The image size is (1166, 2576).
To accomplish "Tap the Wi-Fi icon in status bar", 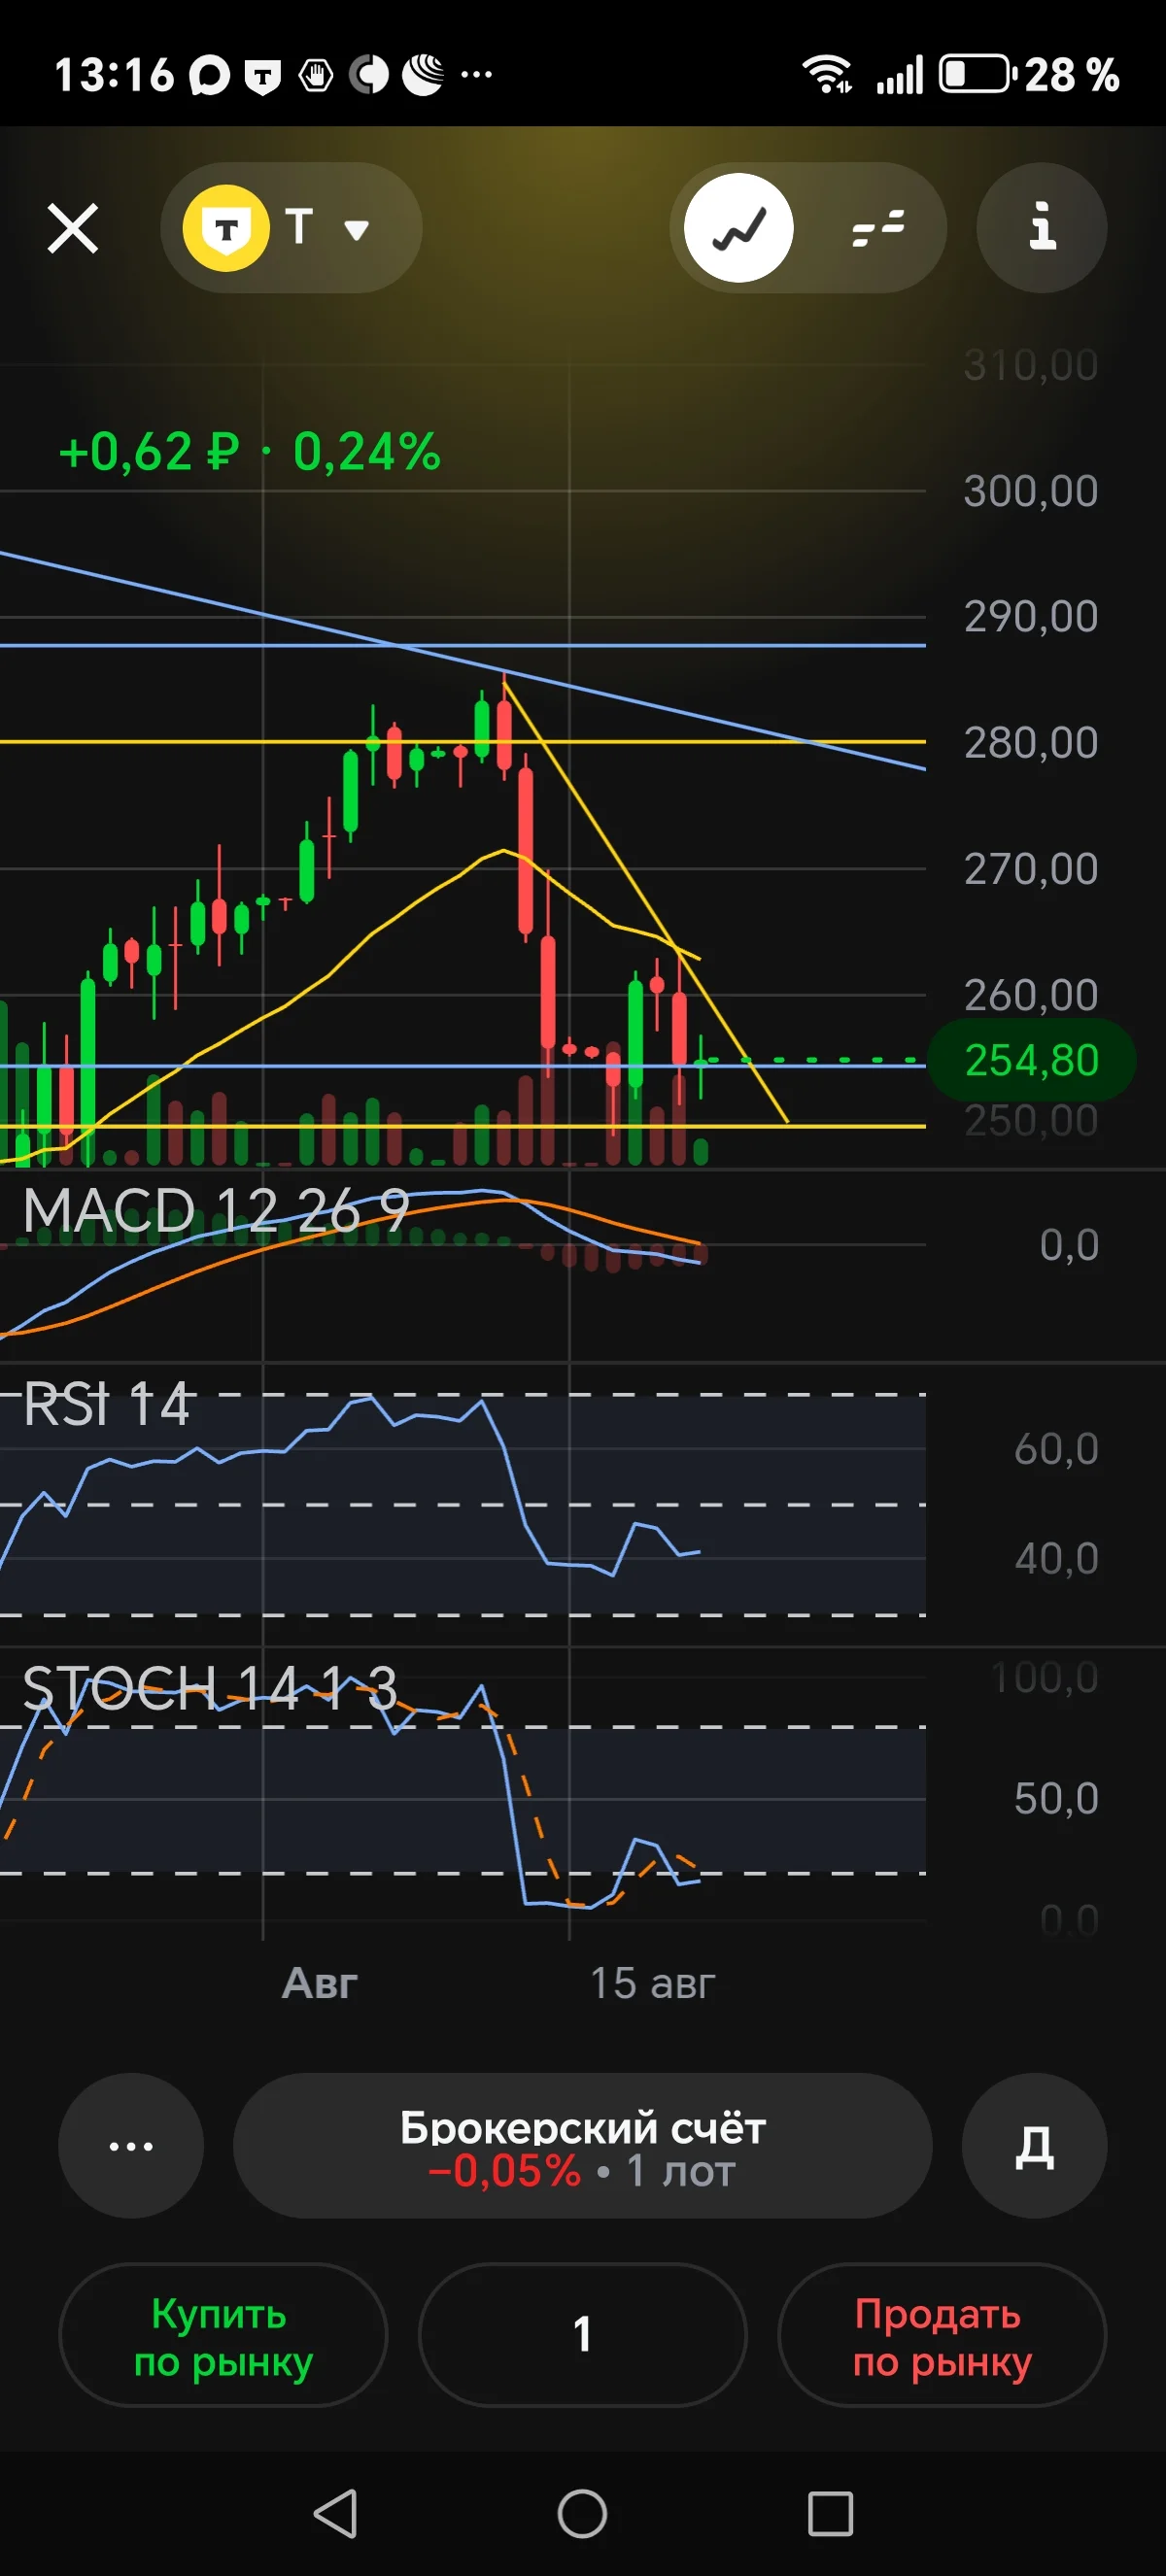I will point(827,74).
